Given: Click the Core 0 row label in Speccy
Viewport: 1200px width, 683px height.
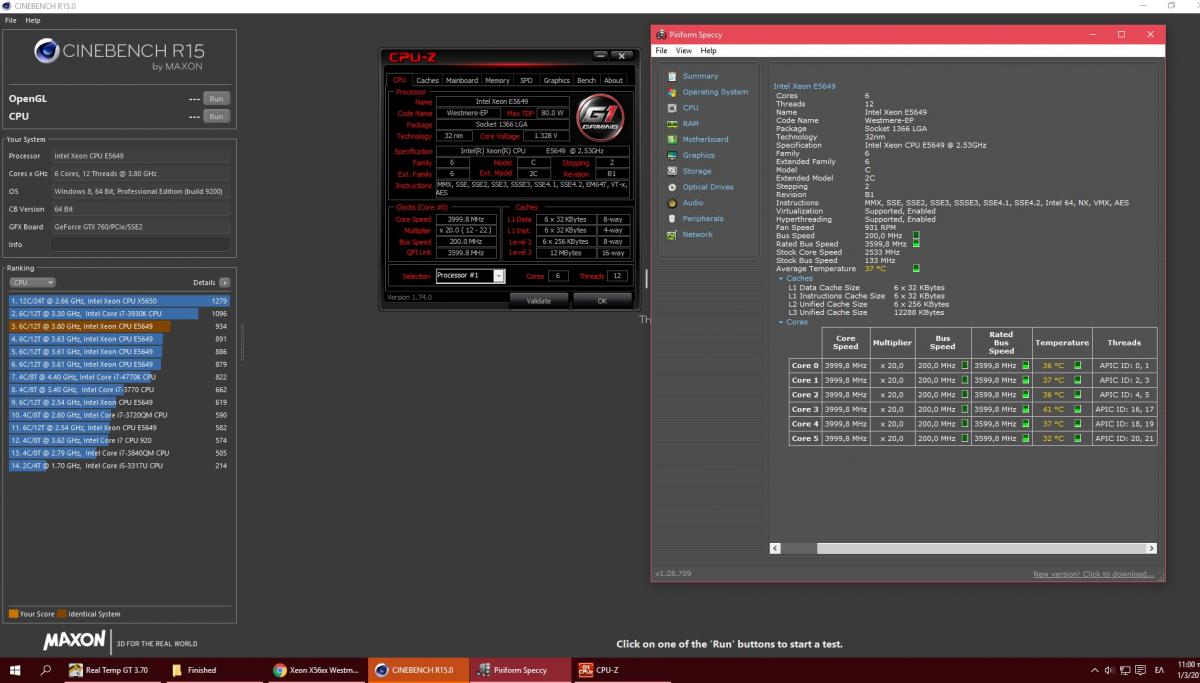Looking at the screenshot, I should coord(805,366).
